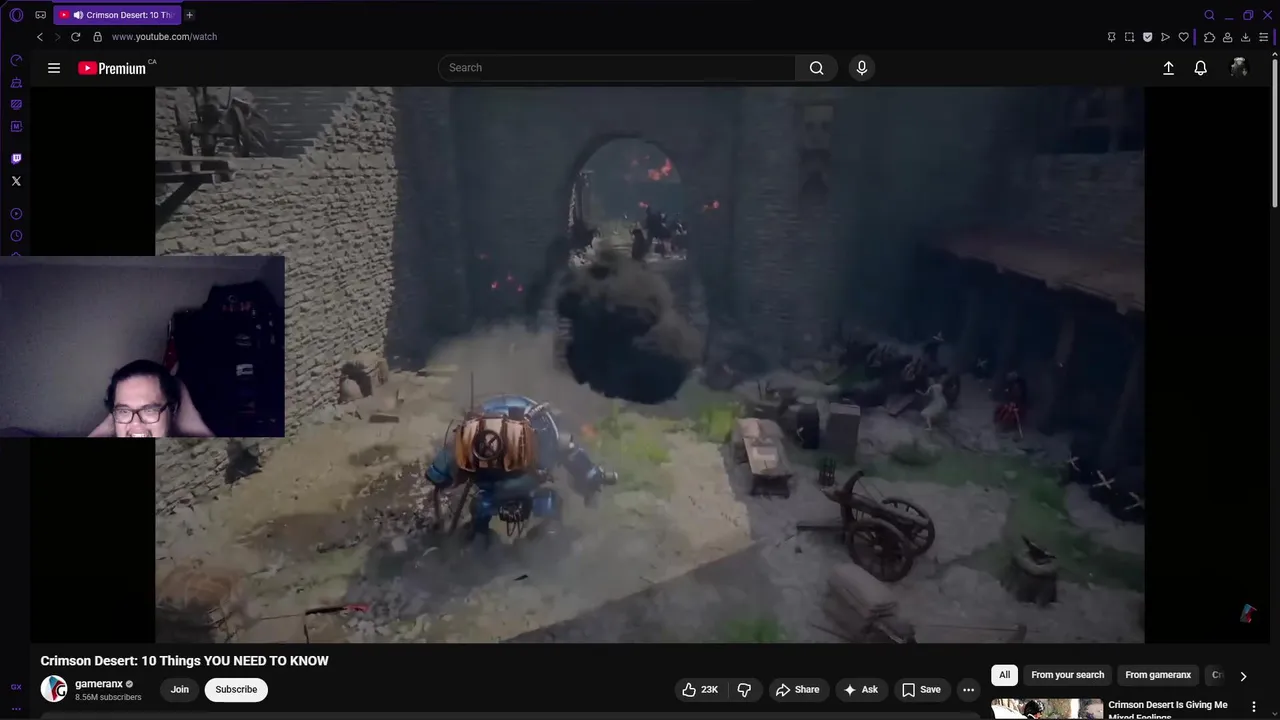Open ad blocker shield icon
This screenshot has height=720, width=1280.
[x=1147, y=37]
